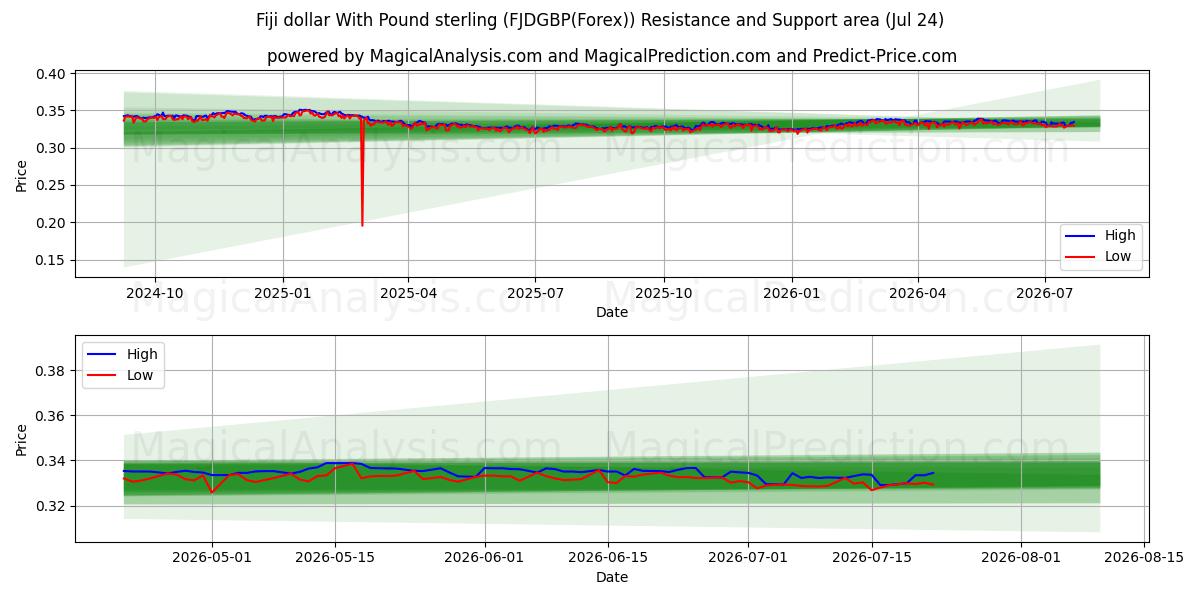The height and width of the screenshot is (600, 1200).
Task: Click the '2026-04' x-axis label
Action: coord(917,294)
